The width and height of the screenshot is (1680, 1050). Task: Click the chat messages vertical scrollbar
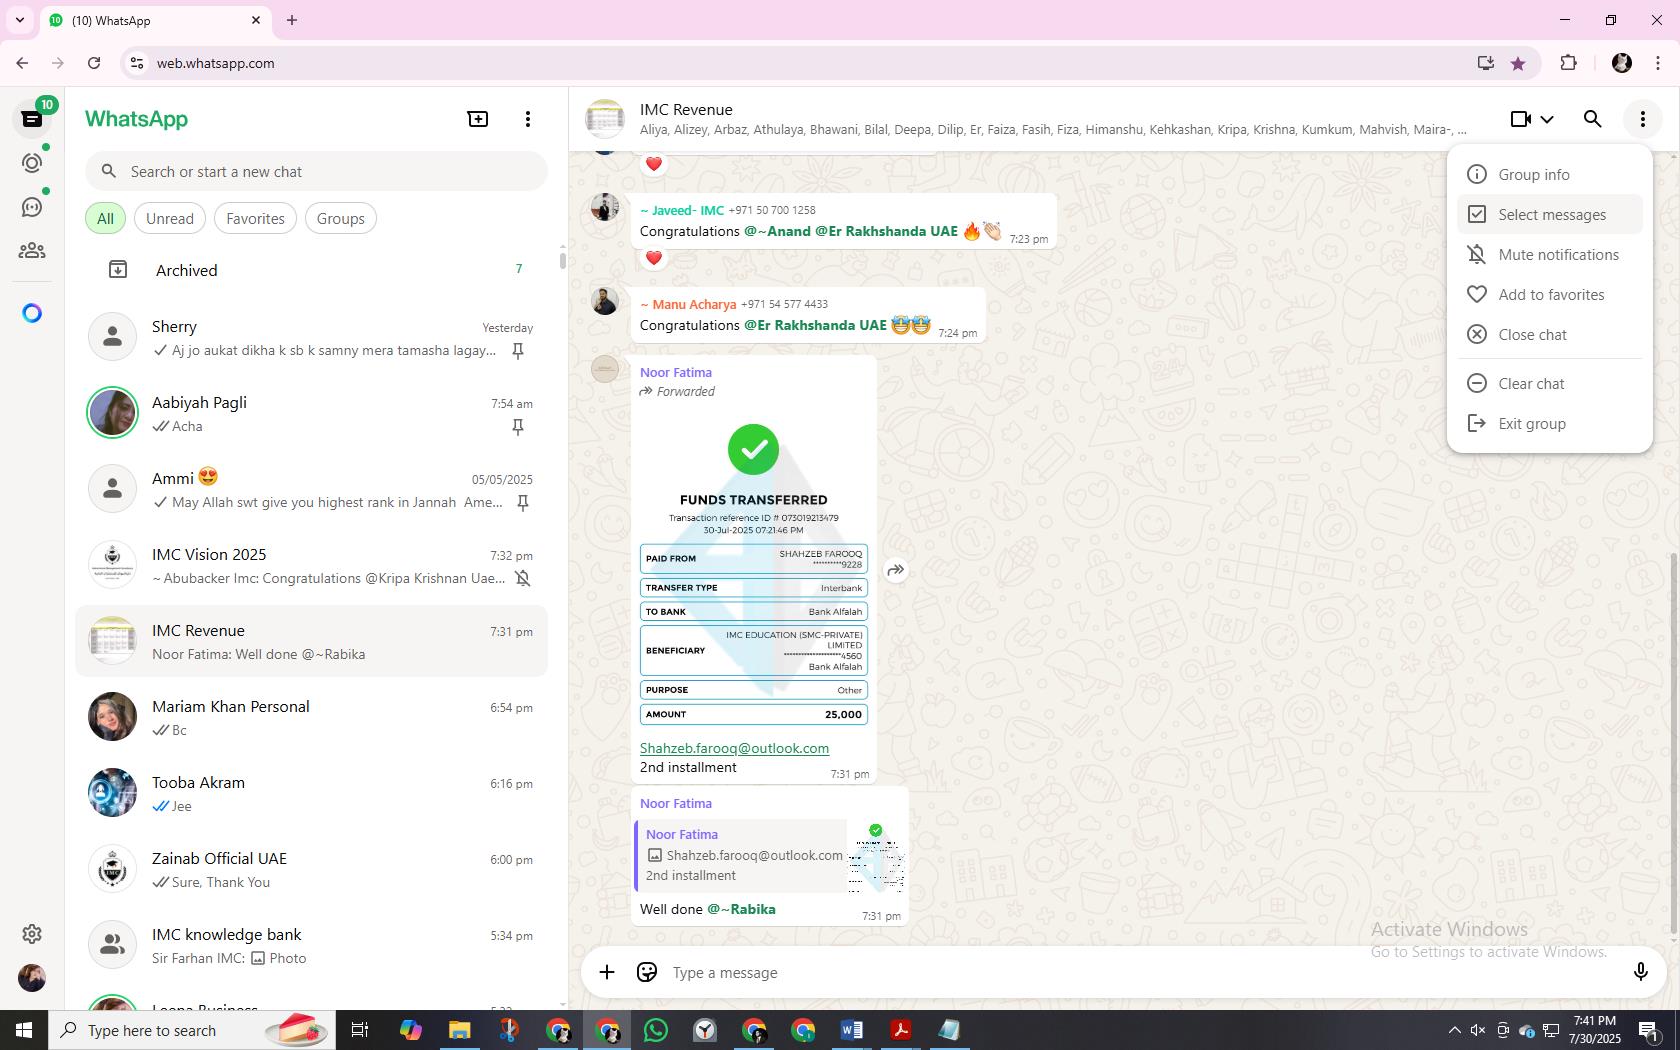point(1673,745)
